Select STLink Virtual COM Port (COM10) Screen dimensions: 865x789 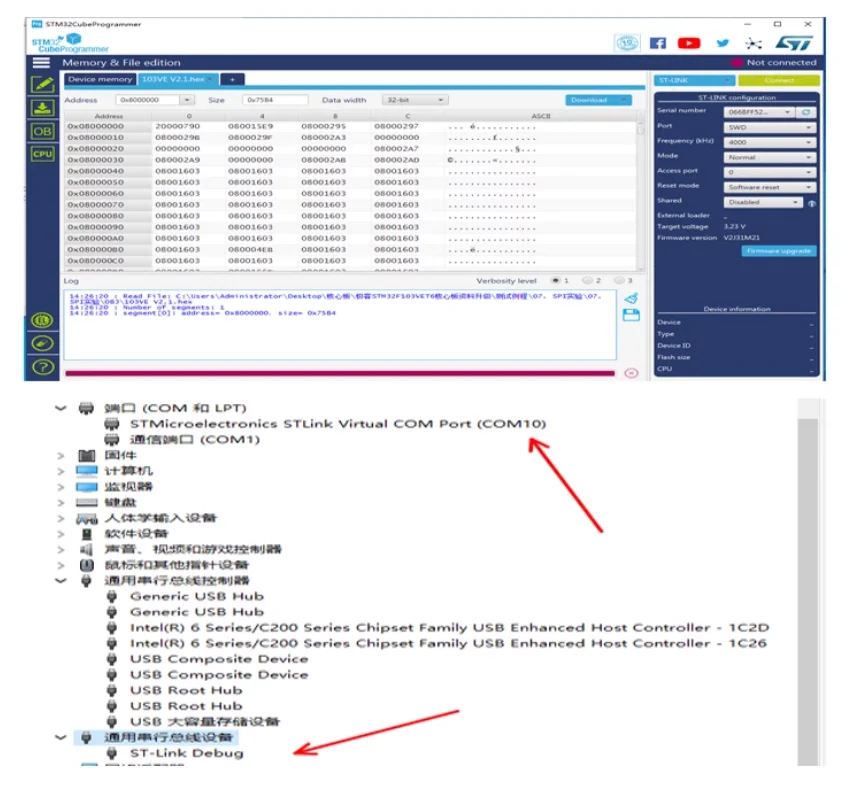[338, 424]
